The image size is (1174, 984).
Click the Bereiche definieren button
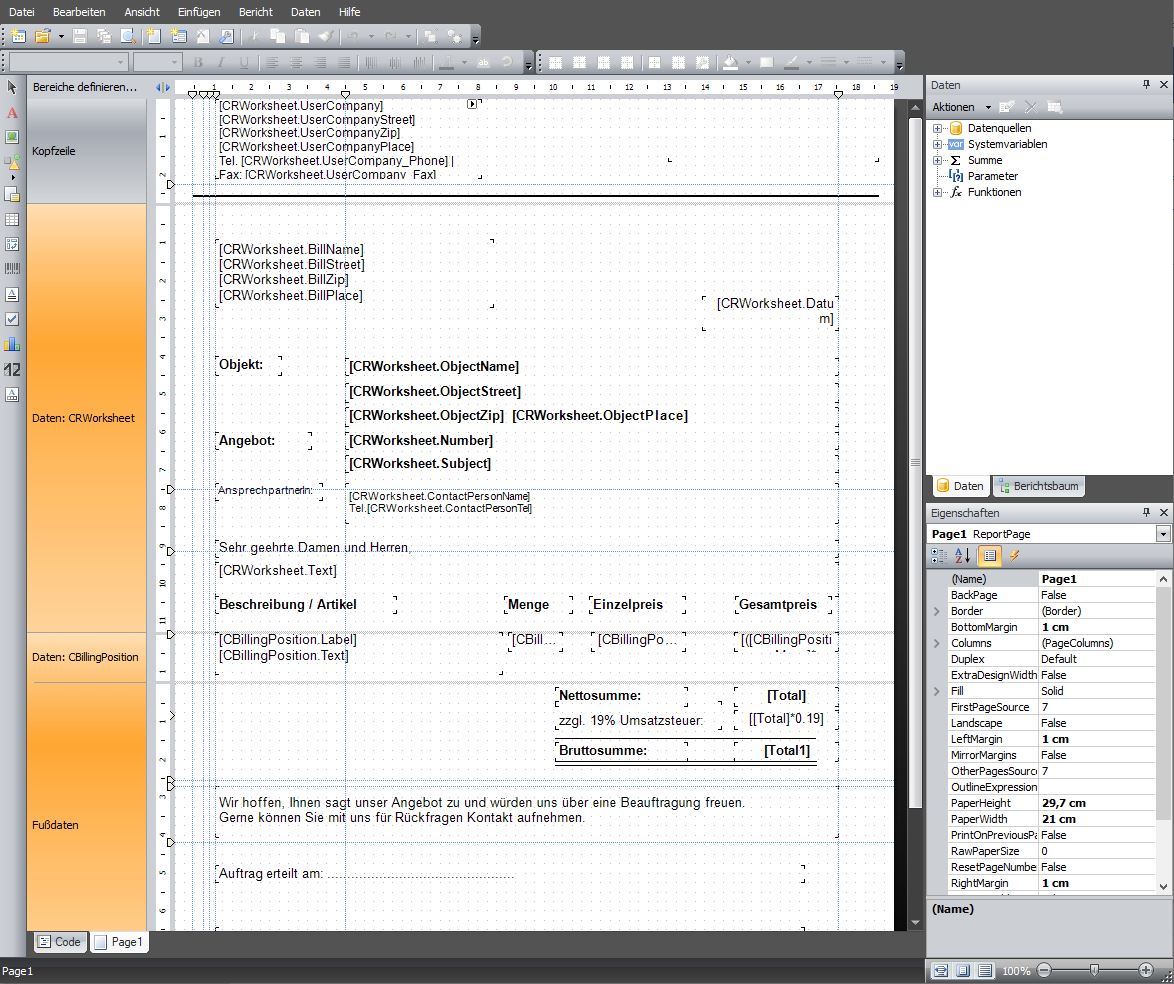pyautogui.click(x=85, y=87)
